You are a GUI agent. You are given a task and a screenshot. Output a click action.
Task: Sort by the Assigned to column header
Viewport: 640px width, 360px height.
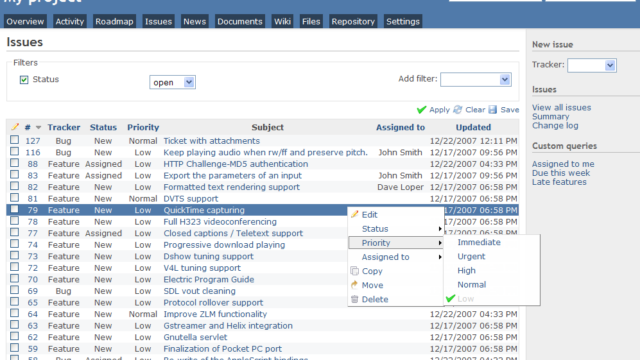(400, 127)
